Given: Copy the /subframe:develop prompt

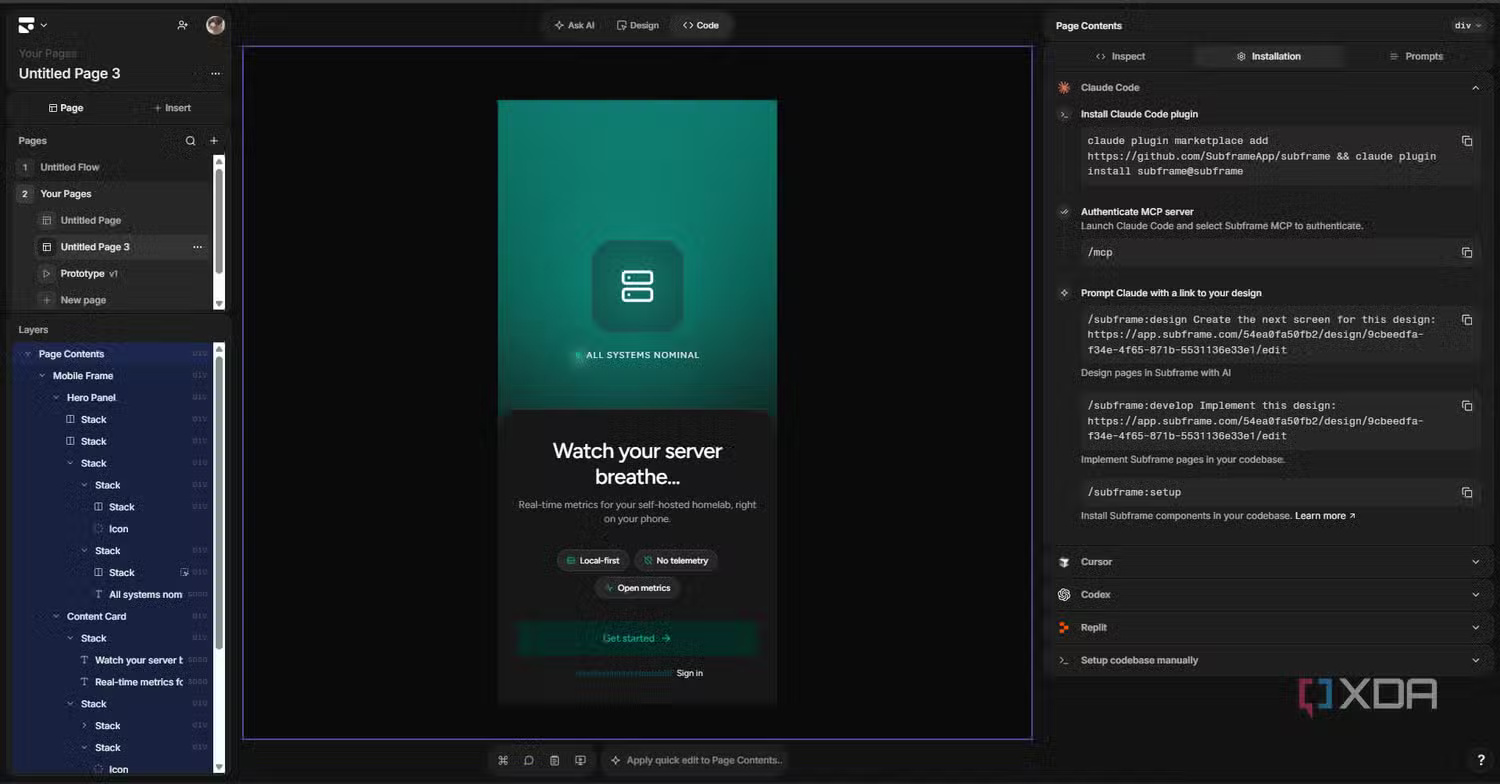Looking at the screenshot, I should click(x=1467, y=406).
